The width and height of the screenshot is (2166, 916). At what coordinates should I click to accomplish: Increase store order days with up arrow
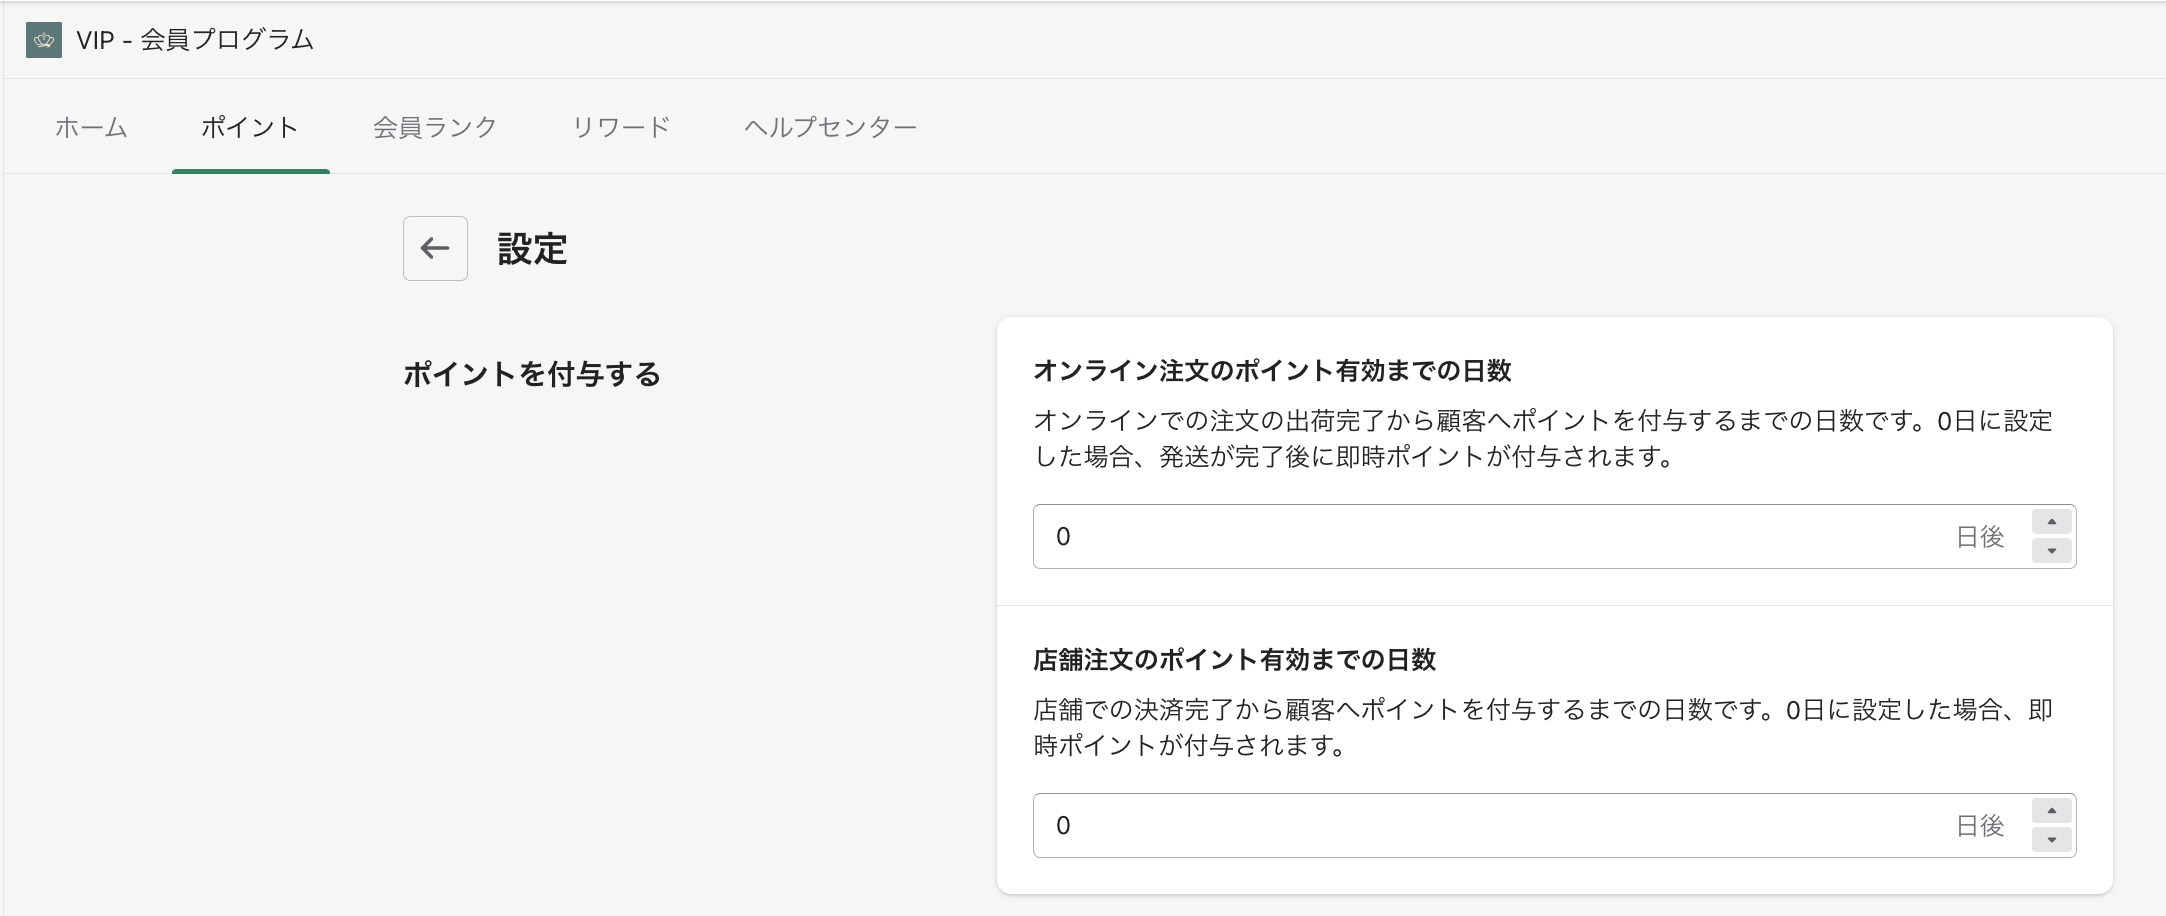coord(2051,811)
